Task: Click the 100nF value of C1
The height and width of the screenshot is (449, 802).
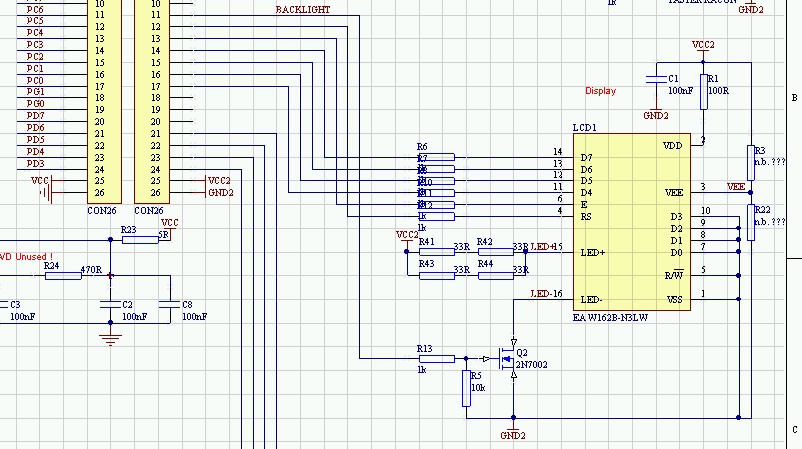Action: tap(680, 91)
